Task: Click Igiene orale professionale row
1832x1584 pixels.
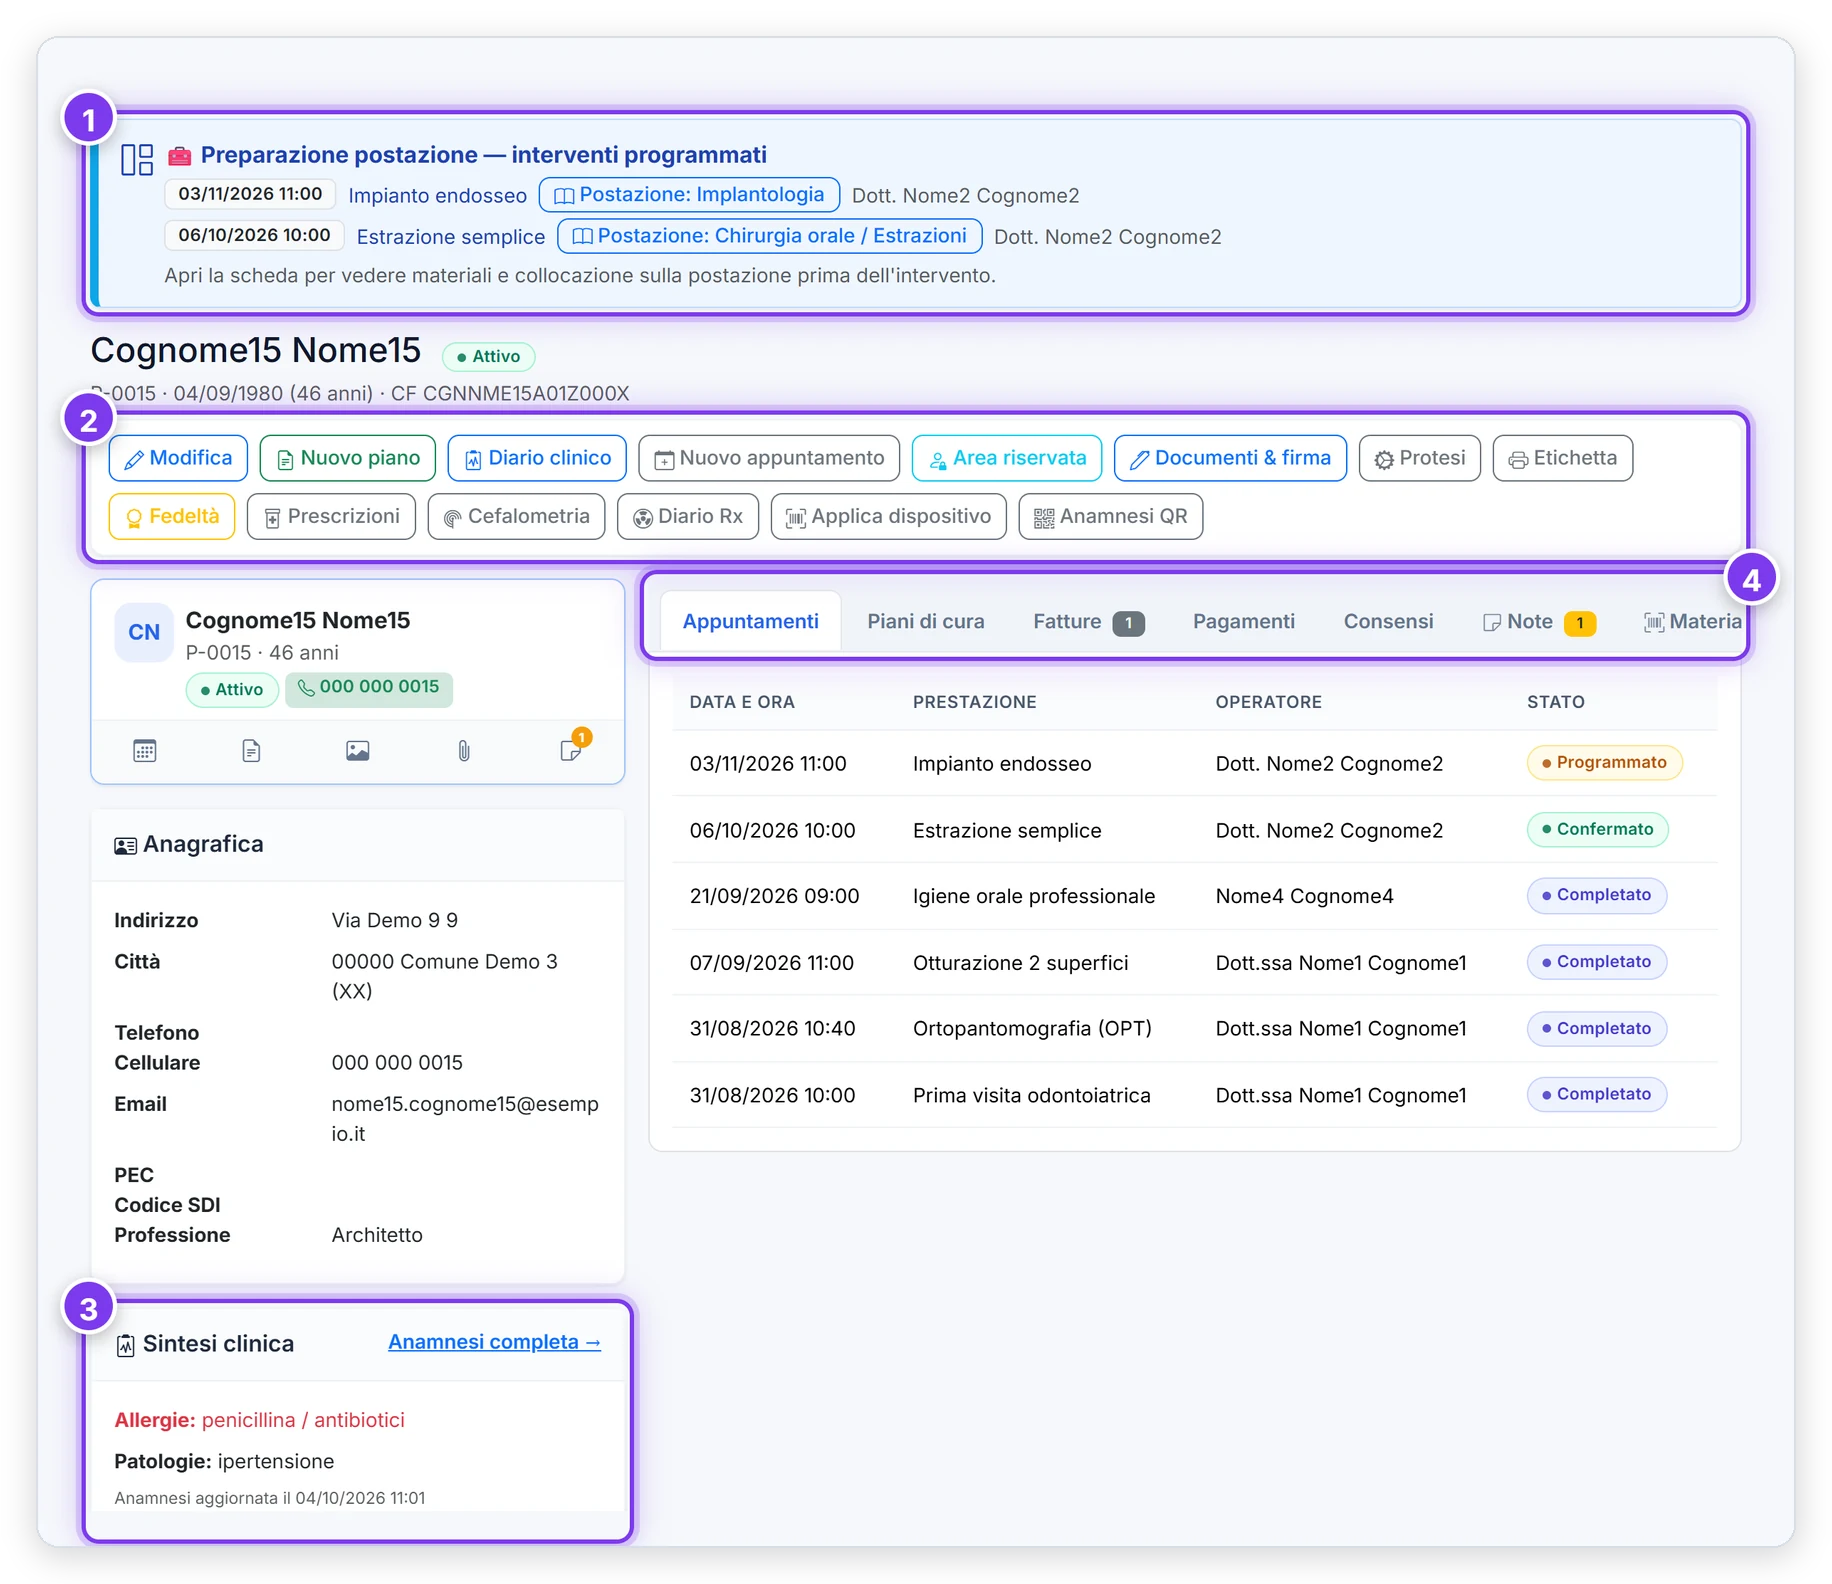Action: 1195,896
